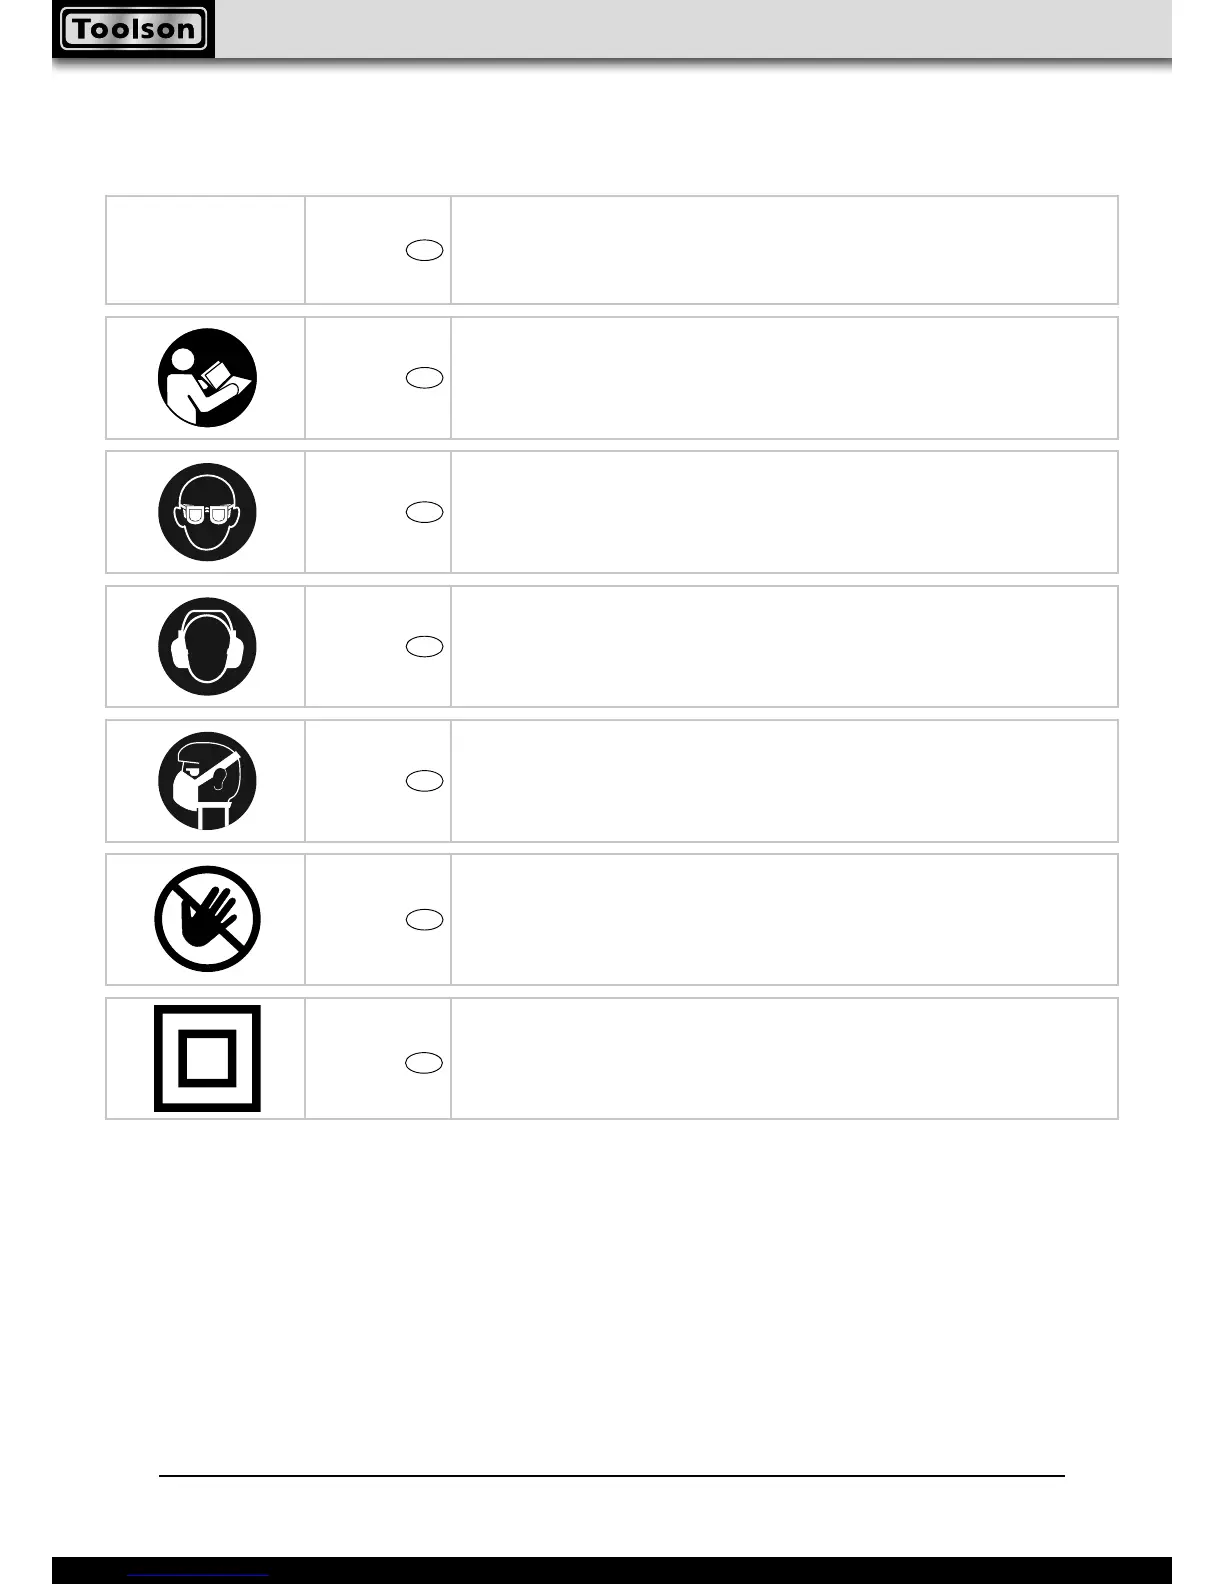
Task: Click the safety goggles symbol
Action: 207,512
